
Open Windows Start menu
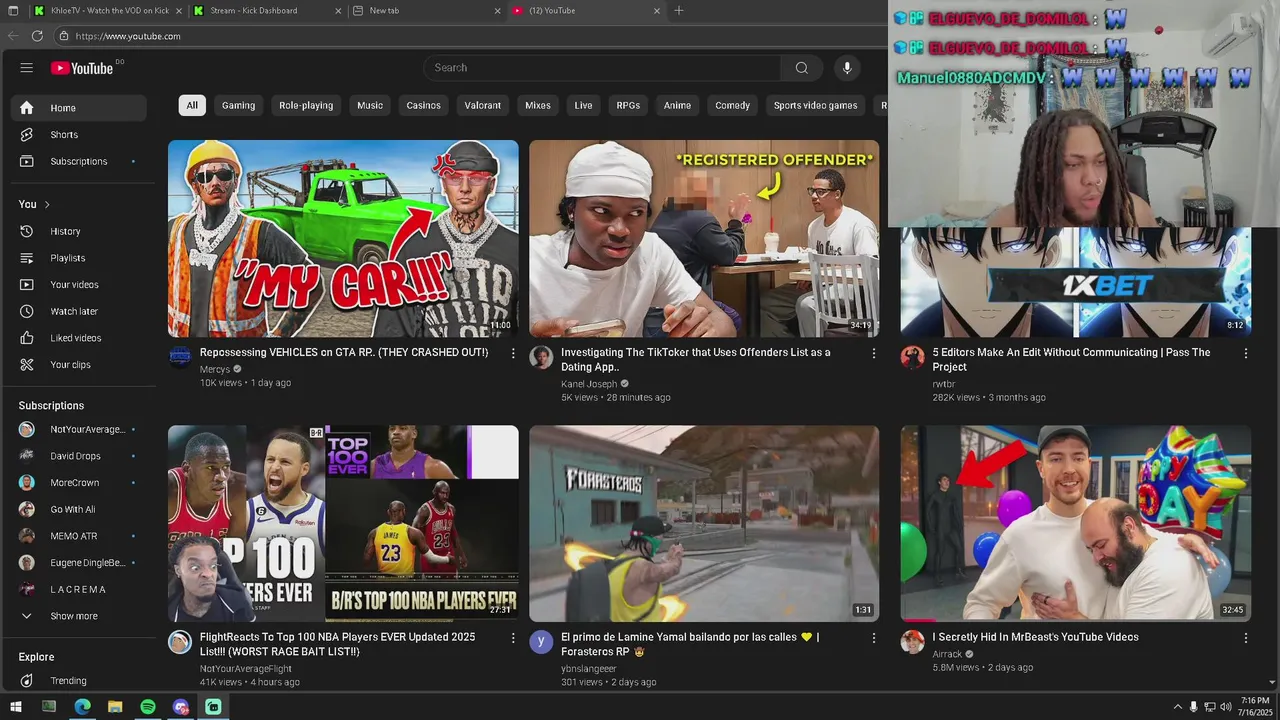15,707
